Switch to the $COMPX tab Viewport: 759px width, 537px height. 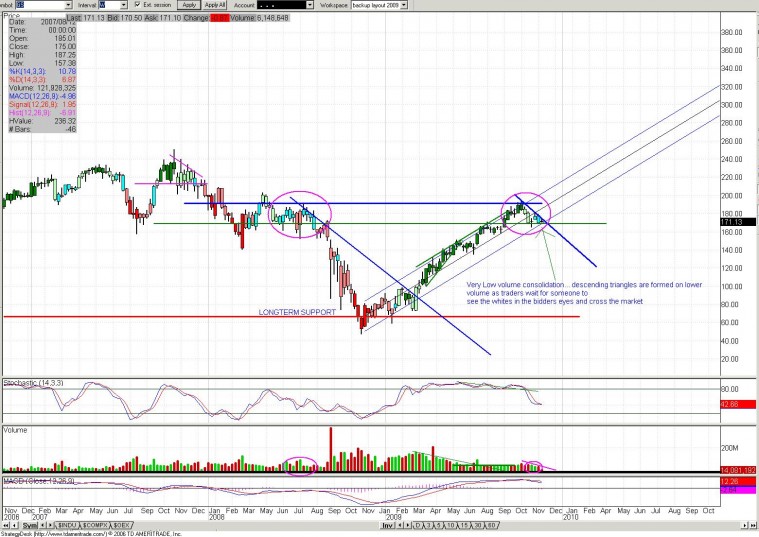point(95,525)
